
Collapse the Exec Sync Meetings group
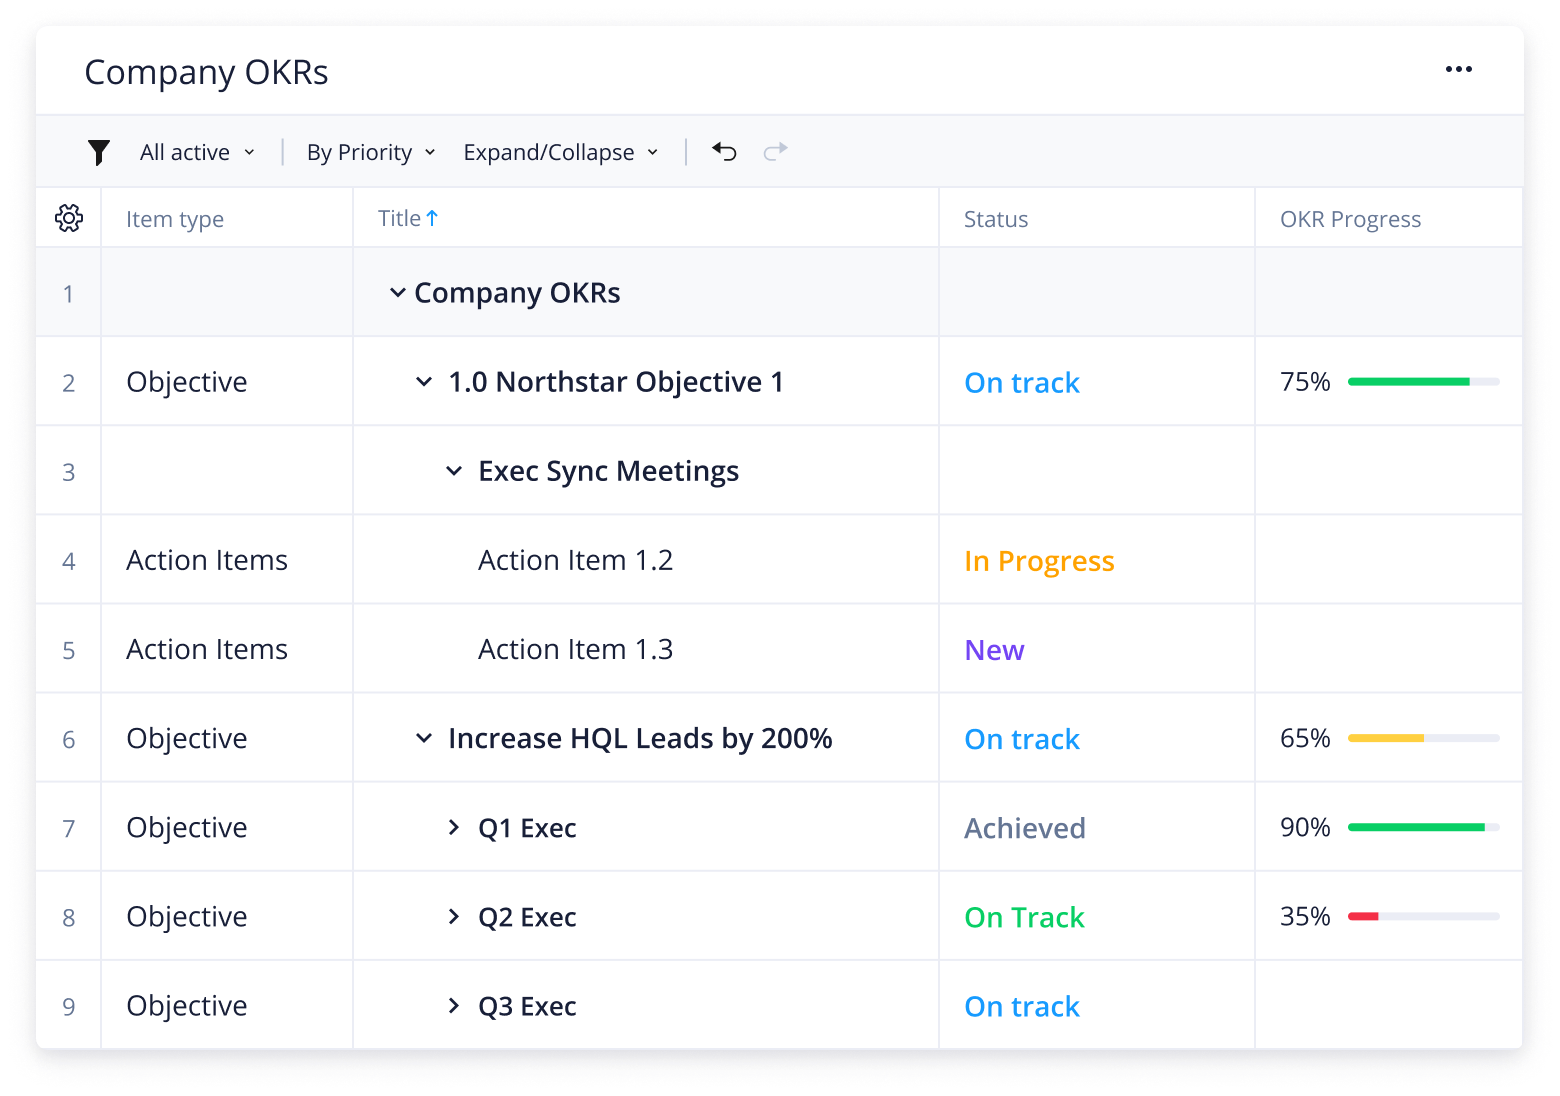pyautogui.click(x=454, y=470)
